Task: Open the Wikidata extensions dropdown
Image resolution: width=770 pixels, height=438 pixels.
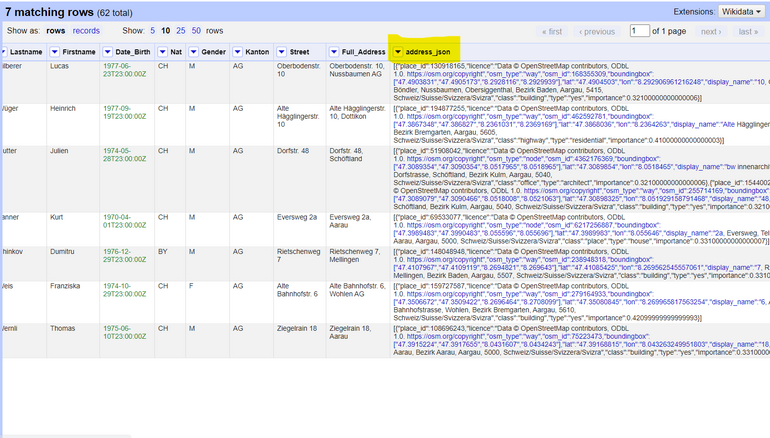Action: (x=740, y=11)
